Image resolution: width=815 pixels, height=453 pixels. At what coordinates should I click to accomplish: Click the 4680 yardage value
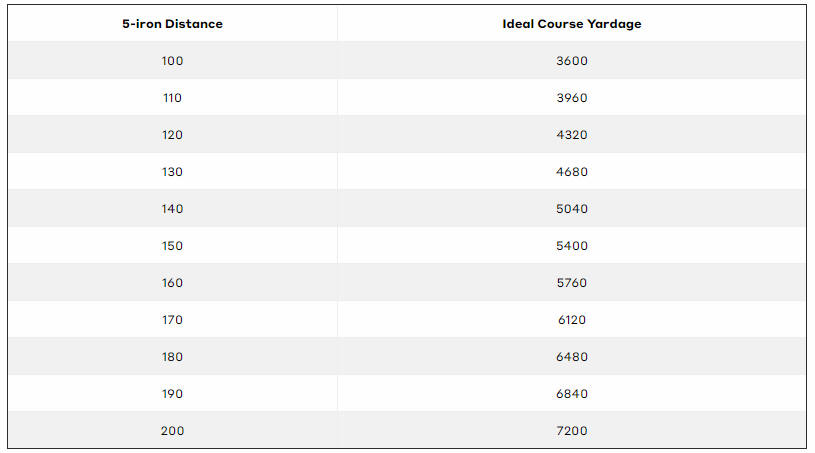click(x=572, y=172)
